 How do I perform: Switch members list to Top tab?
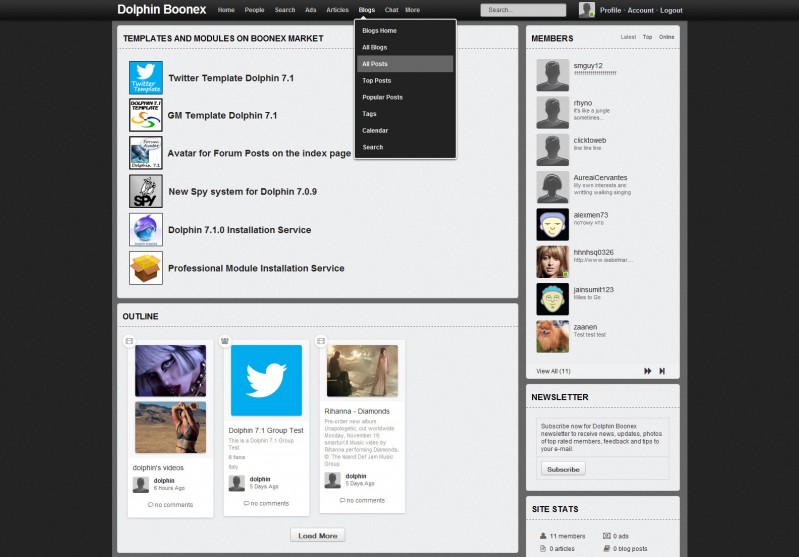pos(647,37)
